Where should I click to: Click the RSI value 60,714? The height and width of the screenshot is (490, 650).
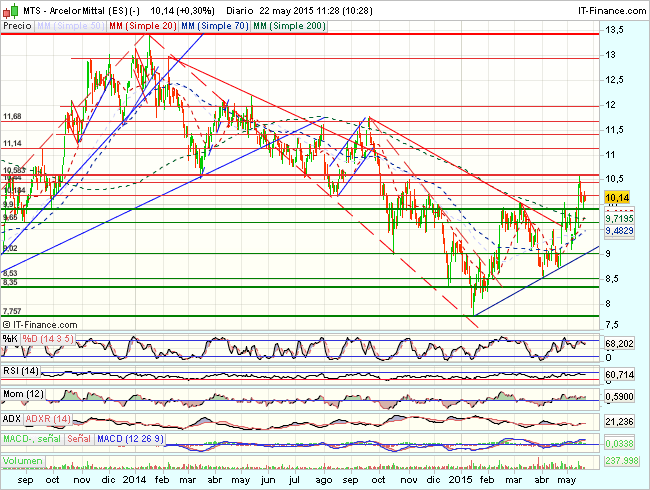[619, 375]
